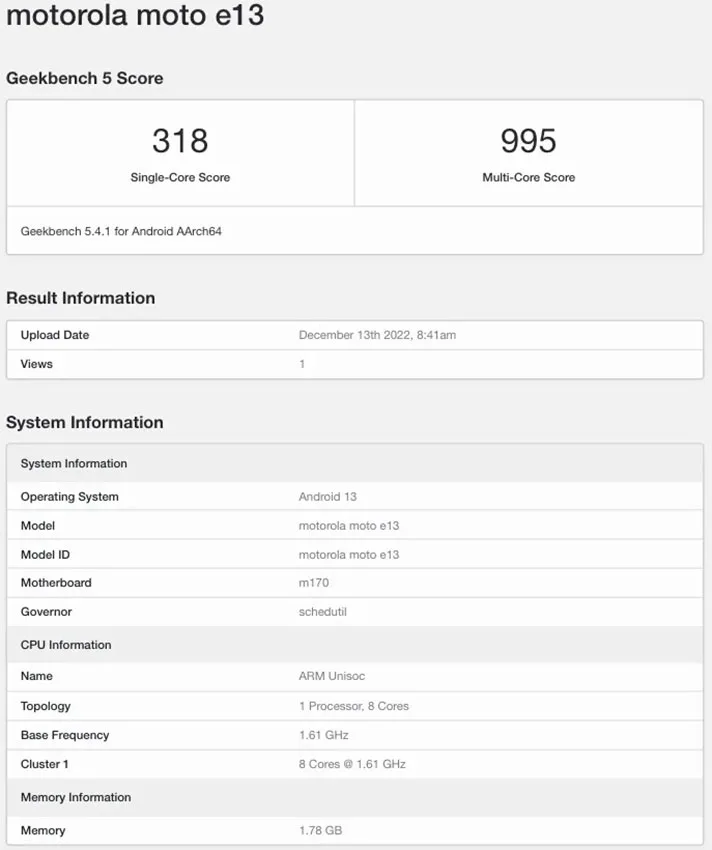Viewport: 712px width, 850px height.
Task: Click the CPU Information table header row
Action: 355,645
